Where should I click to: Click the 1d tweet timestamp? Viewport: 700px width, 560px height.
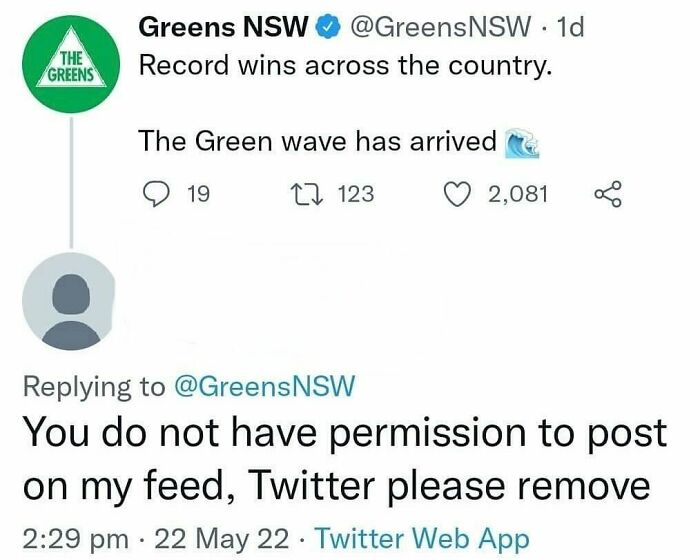pos(572,28)
